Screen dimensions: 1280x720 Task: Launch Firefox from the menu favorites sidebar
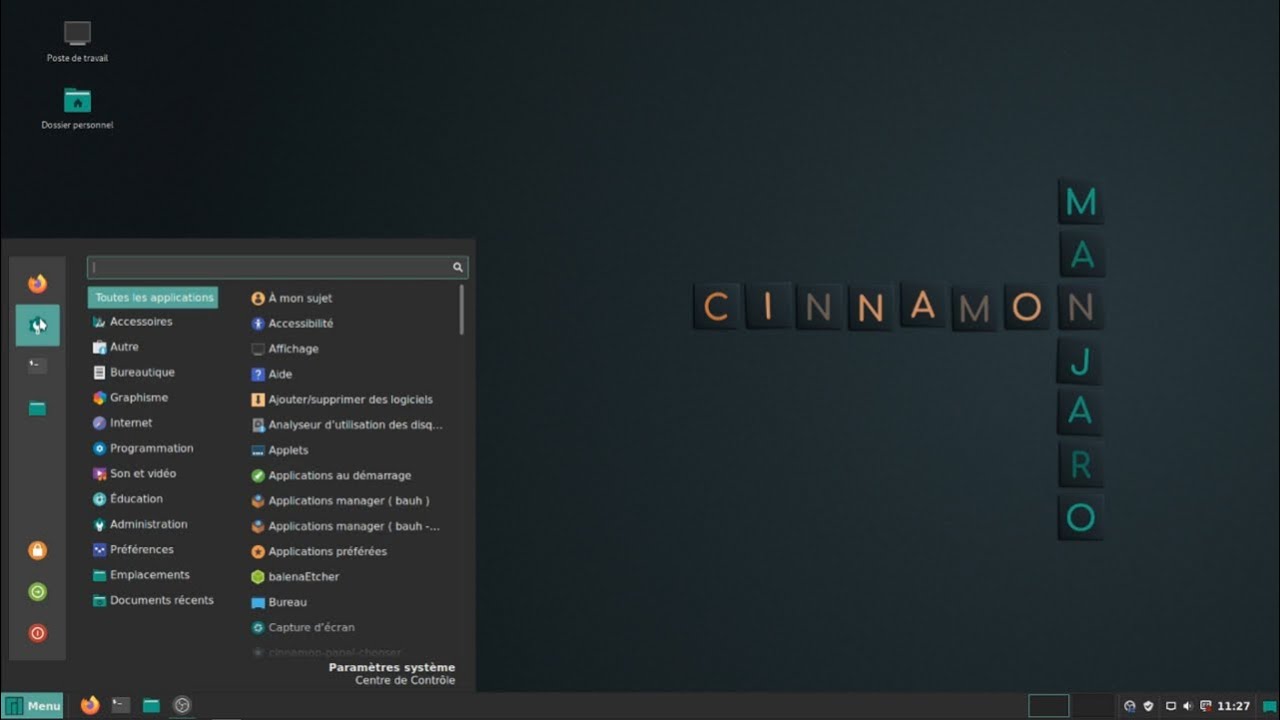[x=37, y=283]
